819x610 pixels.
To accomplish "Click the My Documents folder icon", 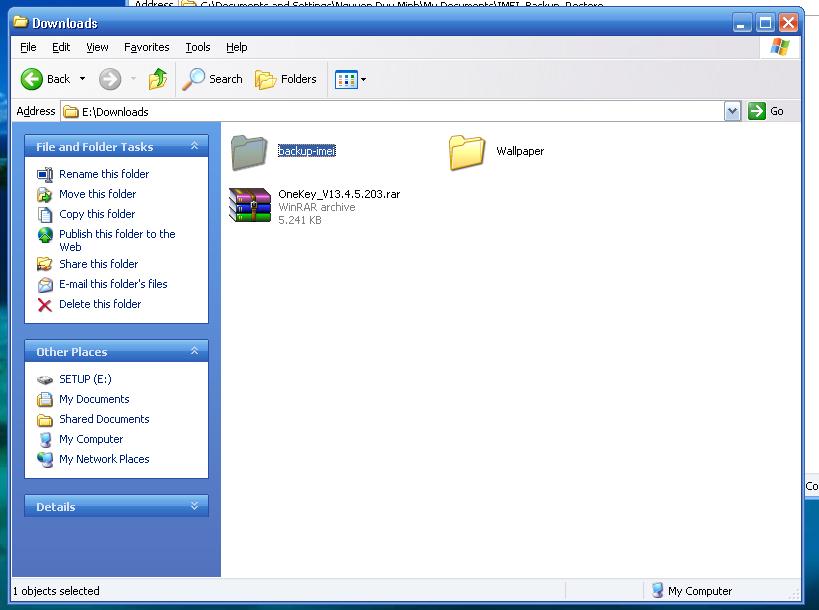I will point(45,400).
